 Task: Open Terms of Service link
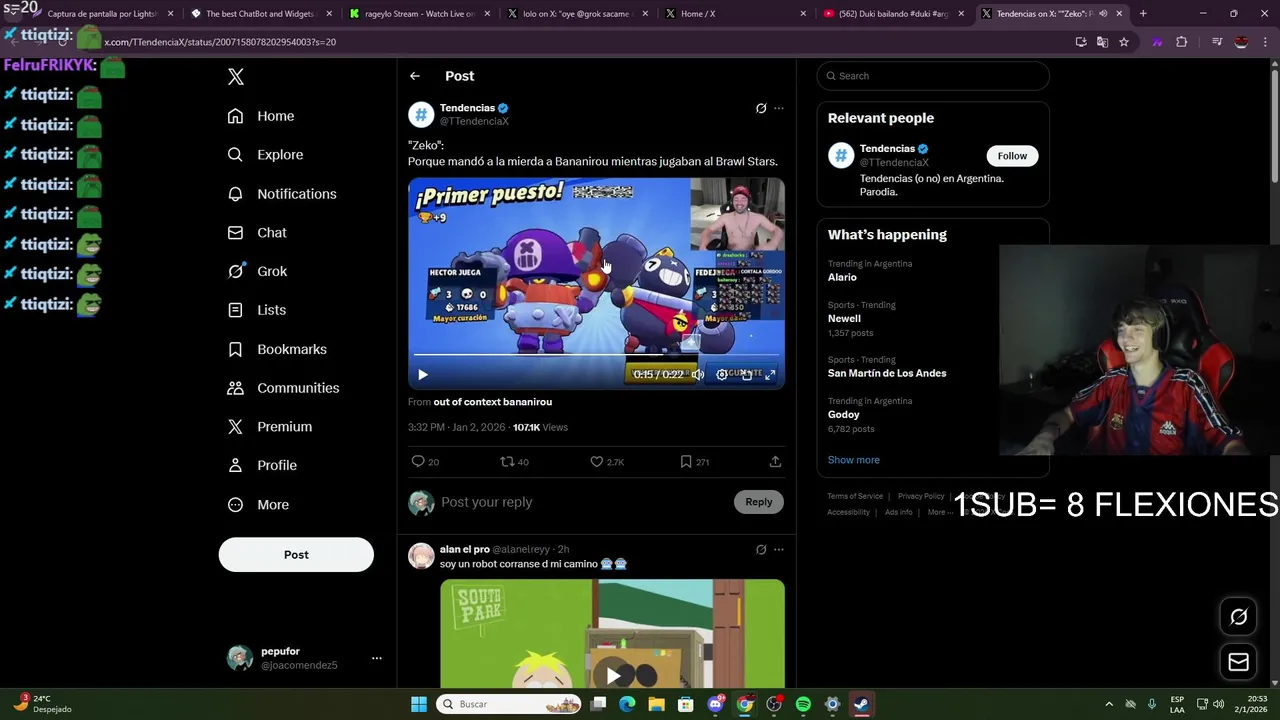pos(855,496)
